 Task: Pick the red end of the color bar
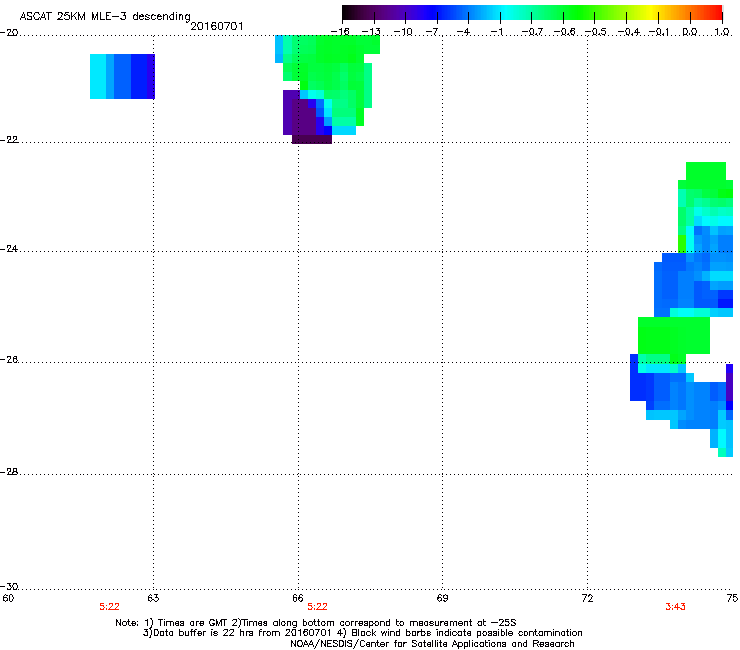click(x=715, y=12)
